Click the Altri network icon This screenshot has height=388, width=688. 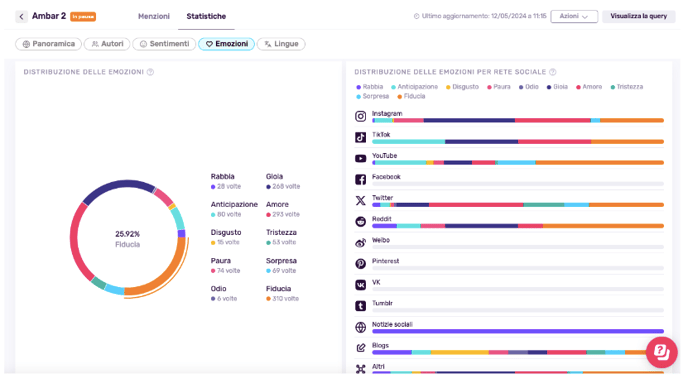360,369
